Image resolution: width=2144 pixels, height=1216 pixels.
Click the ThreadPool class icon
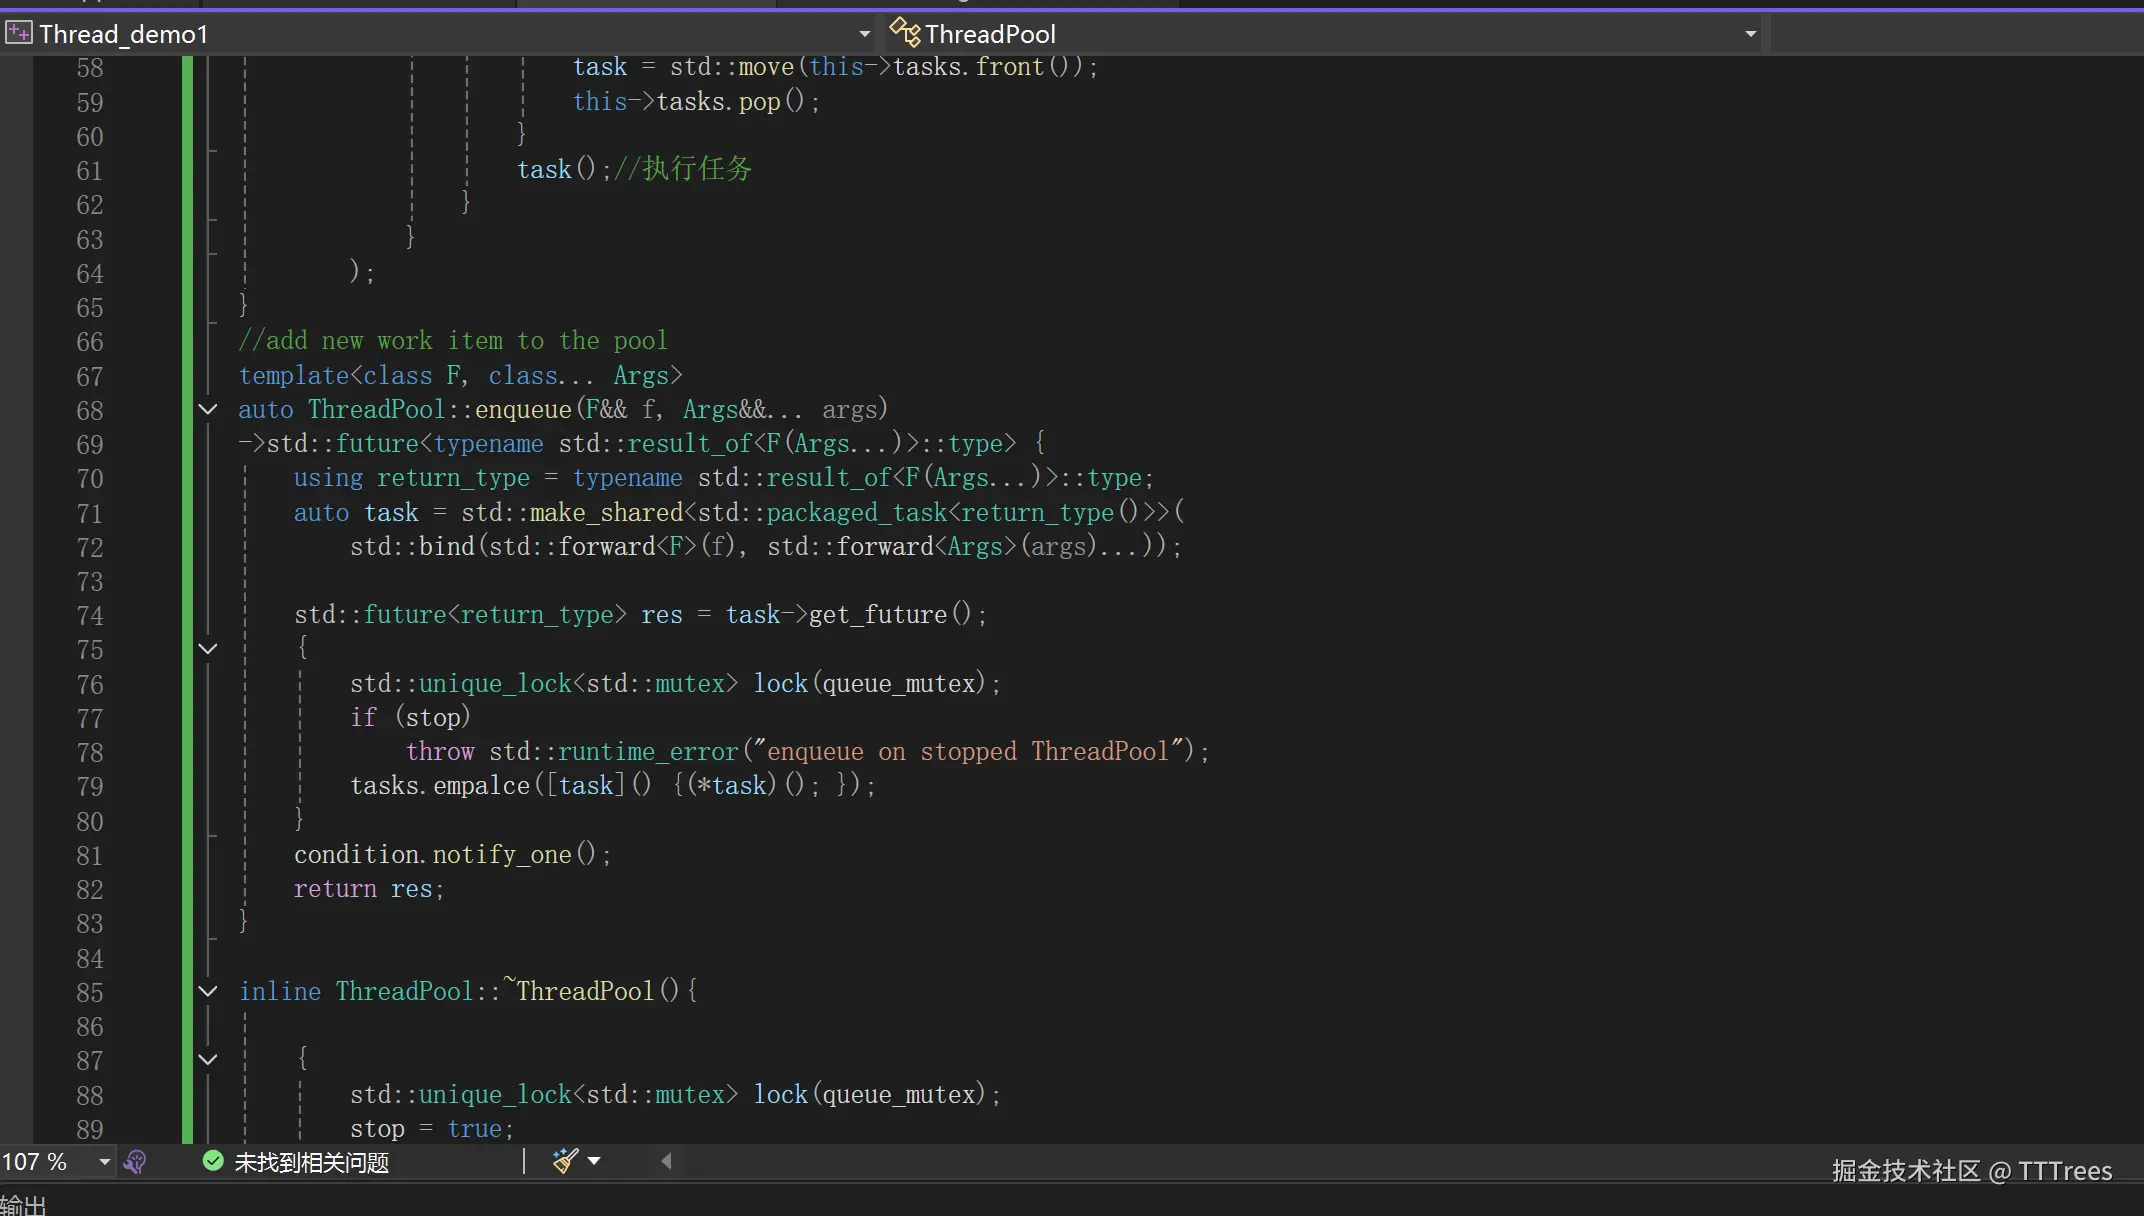pos(904,33)
